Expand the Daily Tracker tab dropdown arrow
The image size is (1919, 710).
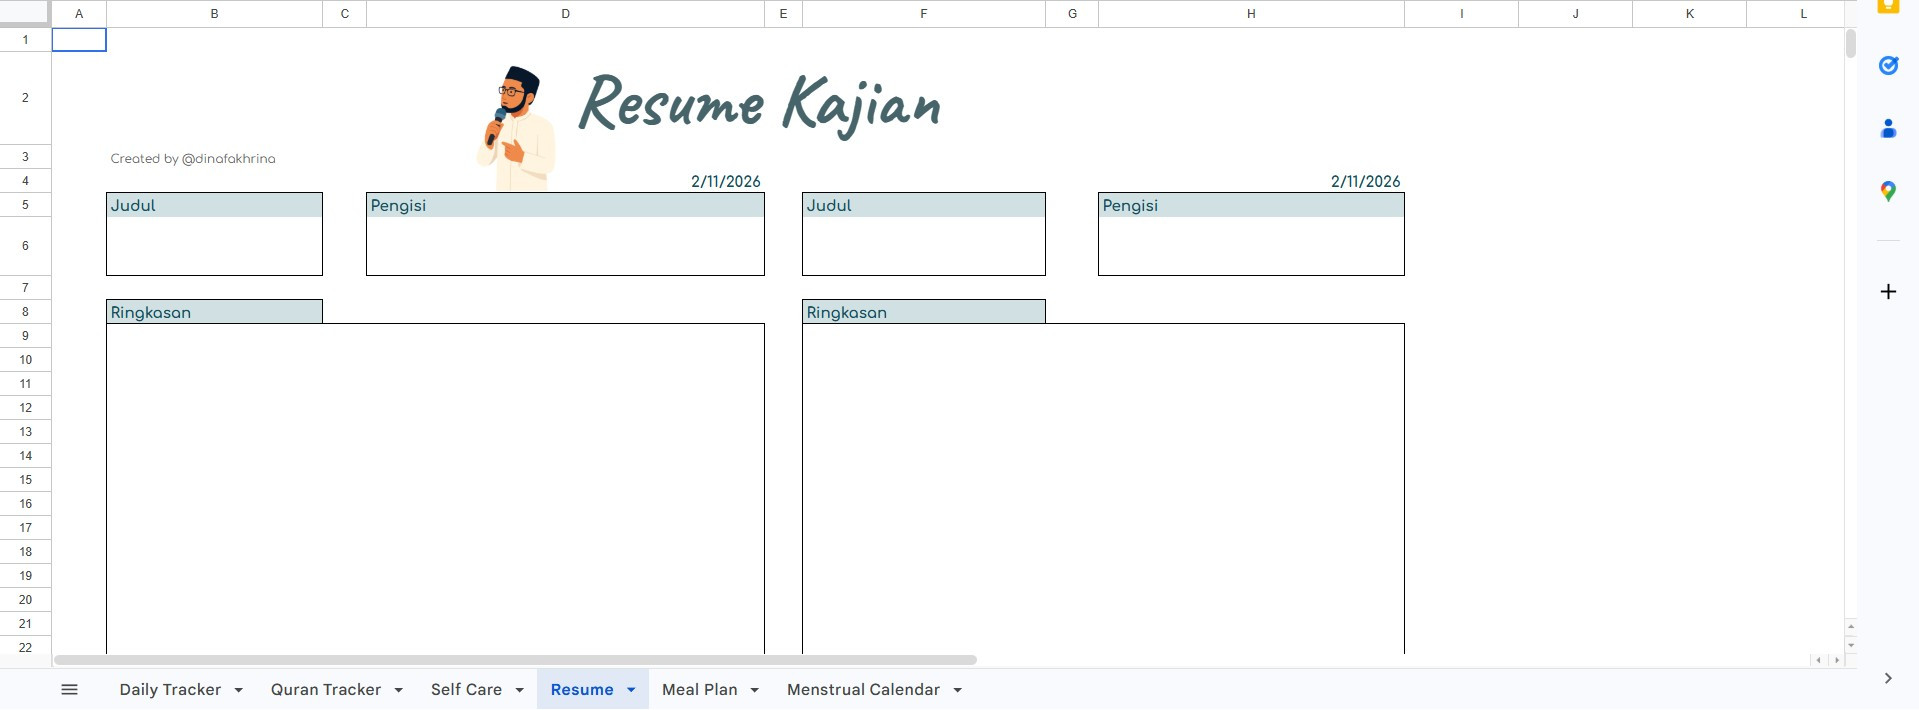pos(238,690)
